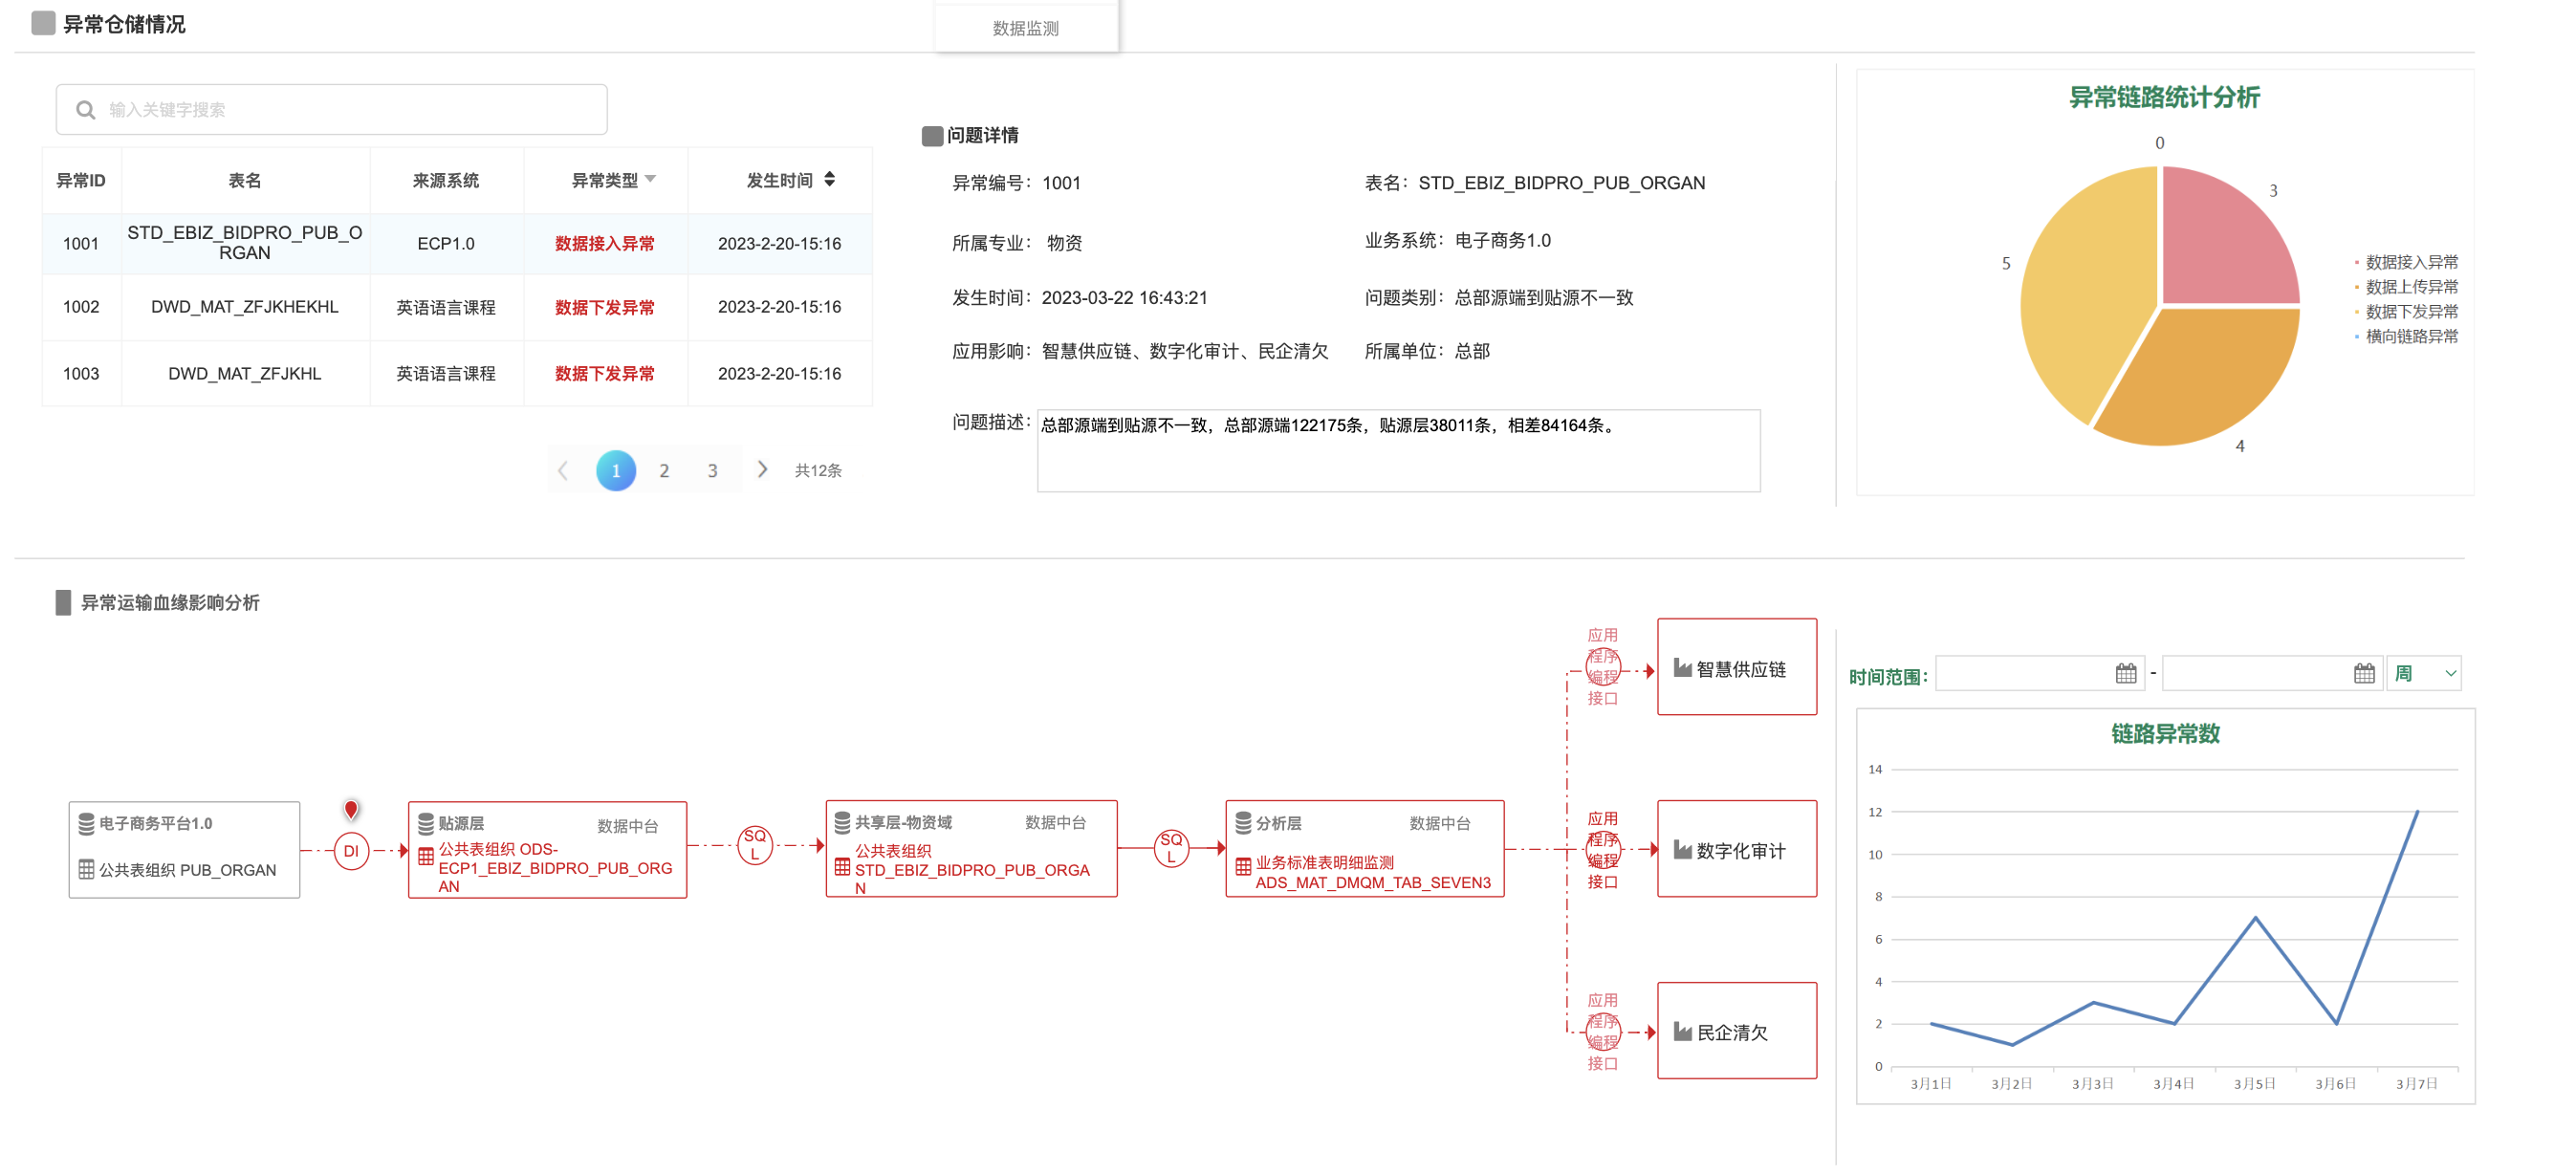Select table row with ID 1003
2576x1174 pixels.
click(457, 373)
